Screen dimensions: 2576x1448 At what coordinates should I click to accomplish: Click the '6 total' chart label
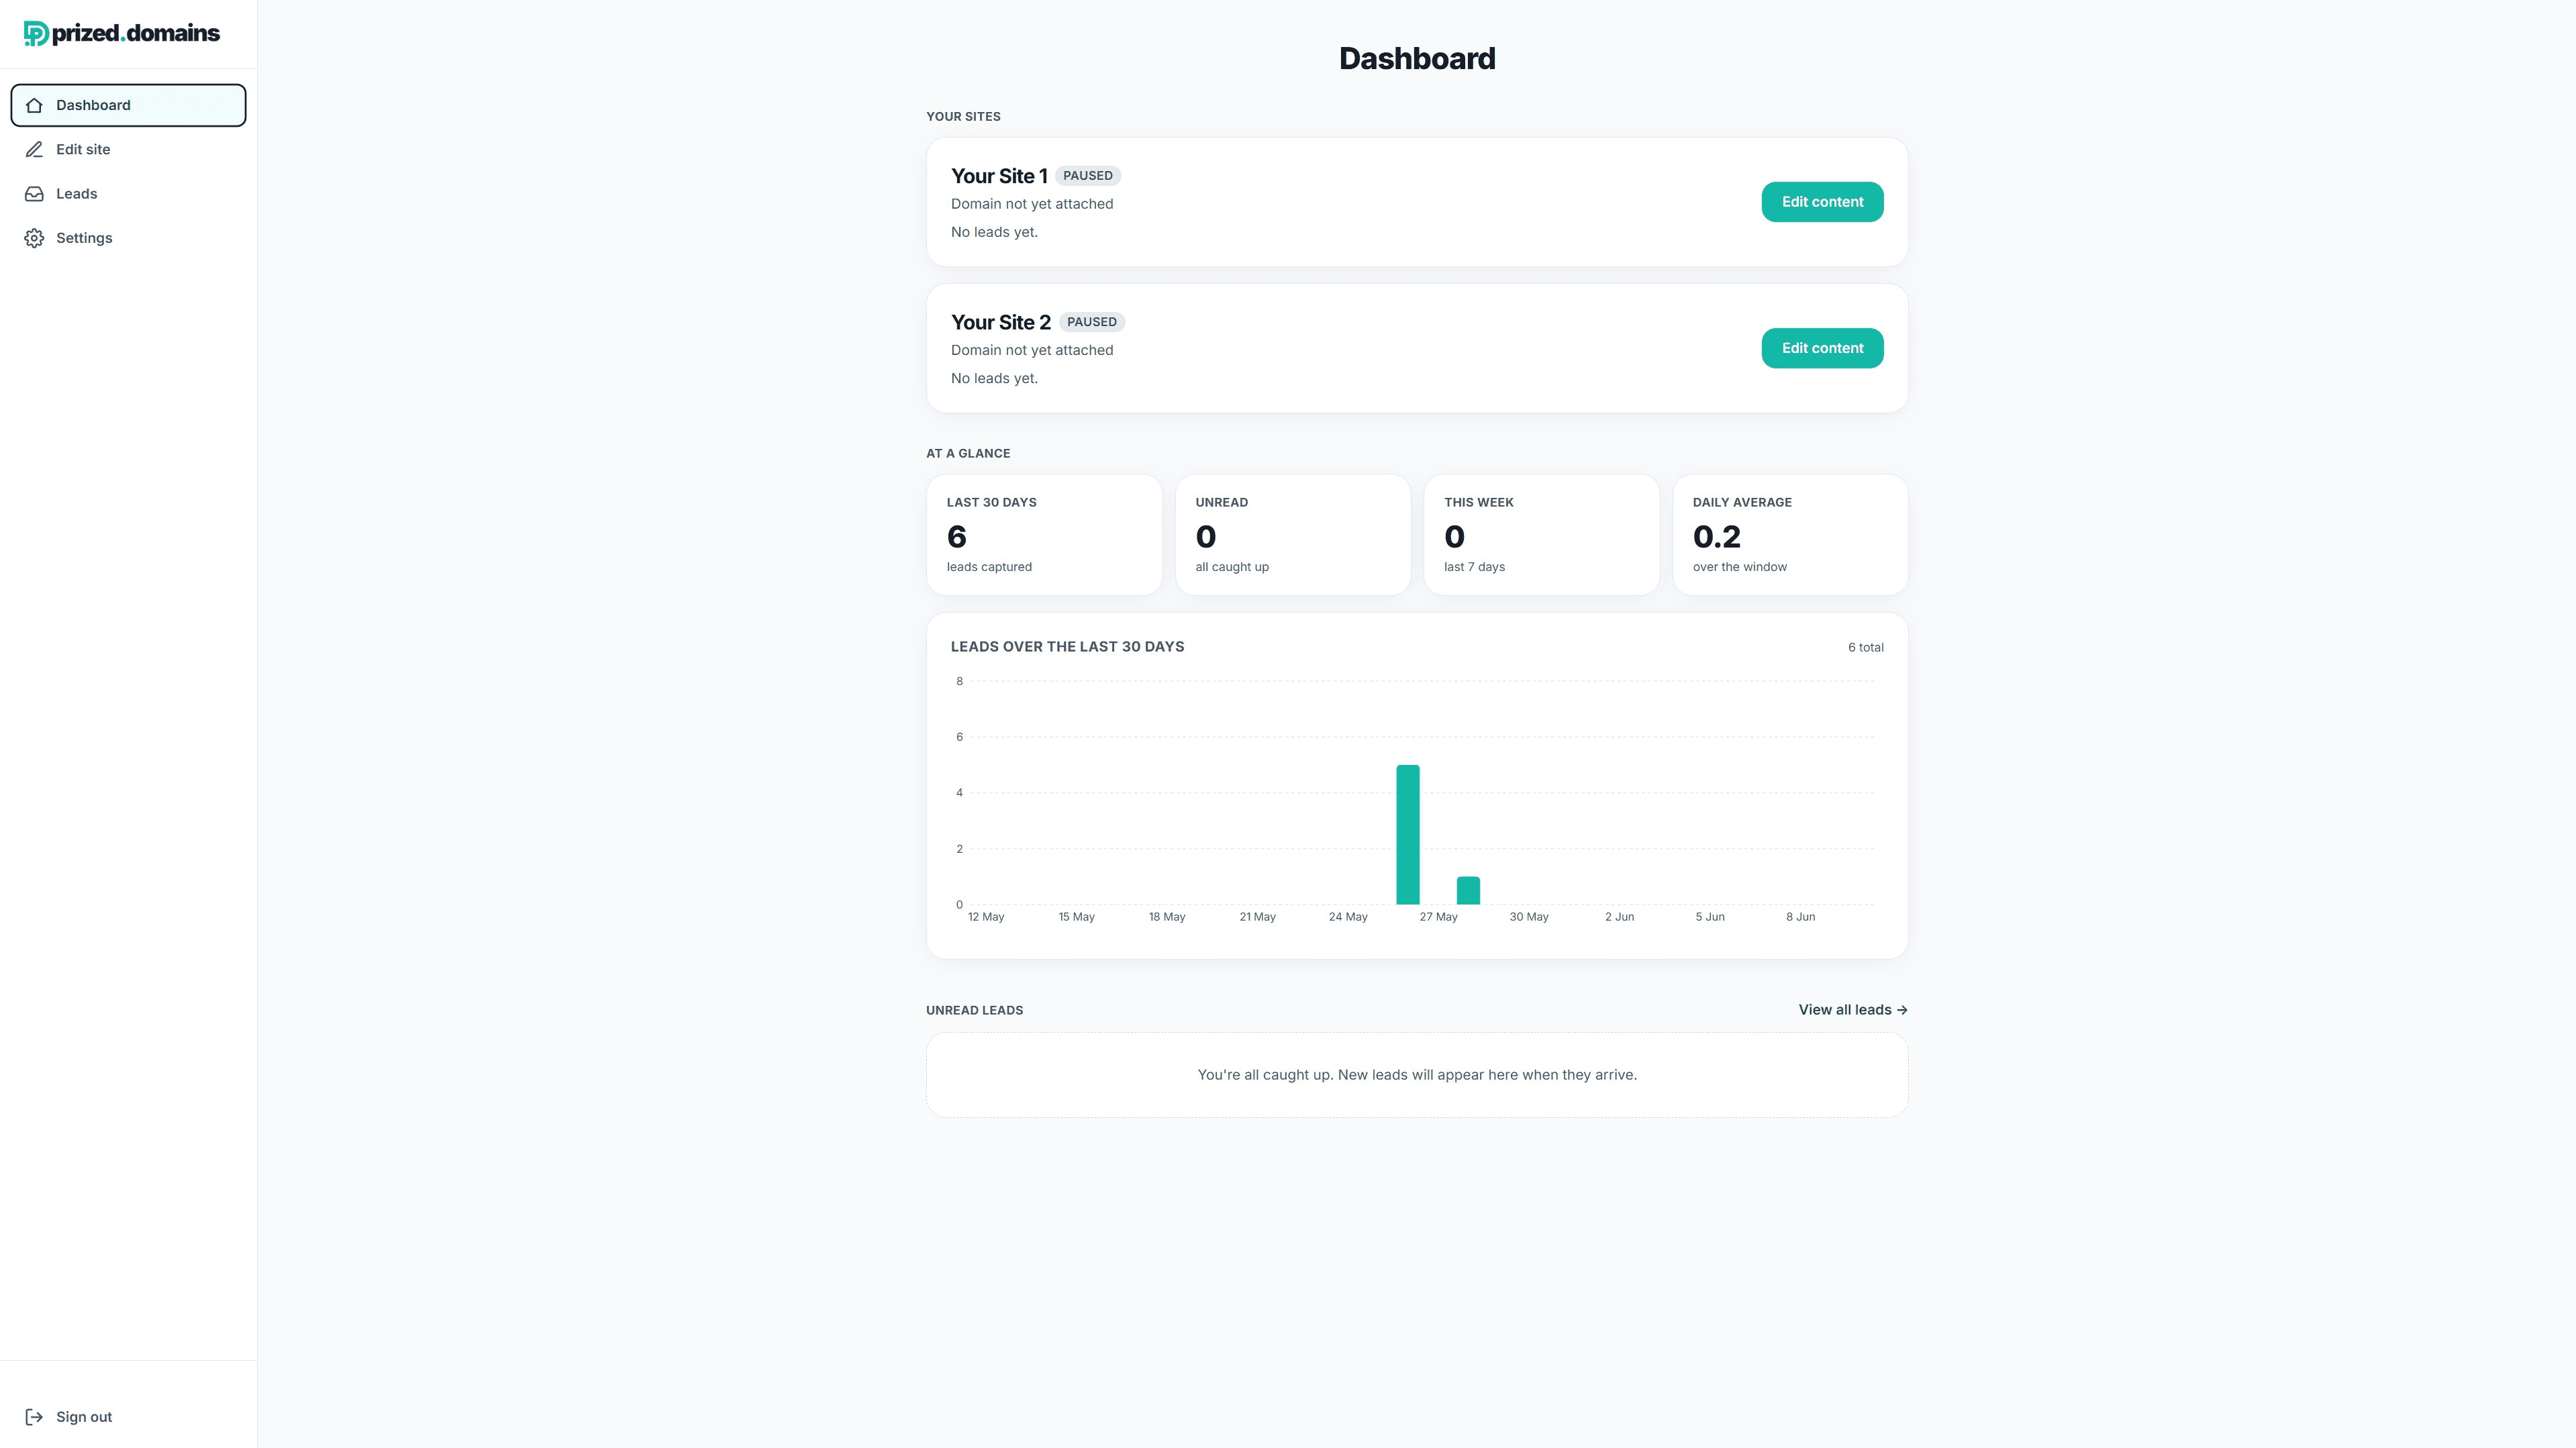click(x=1865, y=648)
